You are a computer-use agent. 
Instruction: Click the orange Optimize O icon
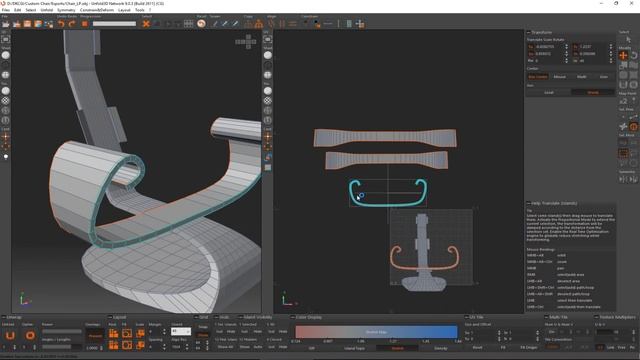(30, 336)
